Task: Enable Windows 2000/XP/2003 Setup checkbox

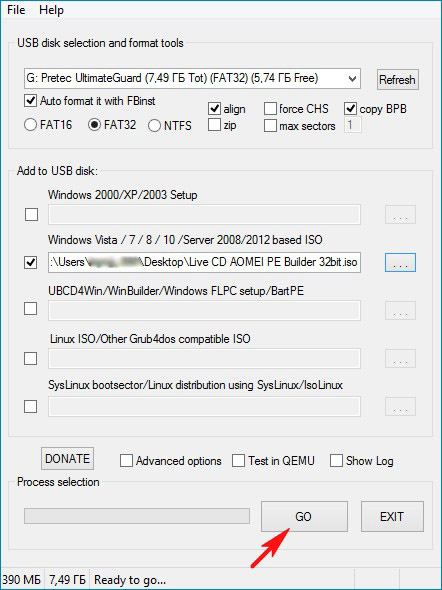Action: 31,215
